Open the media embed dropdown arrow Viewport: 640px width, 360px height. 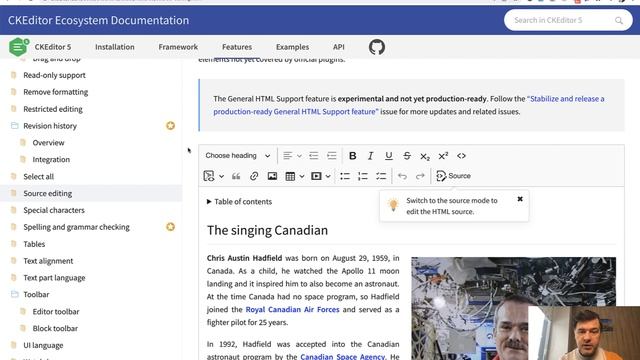(x=328, y=176)
